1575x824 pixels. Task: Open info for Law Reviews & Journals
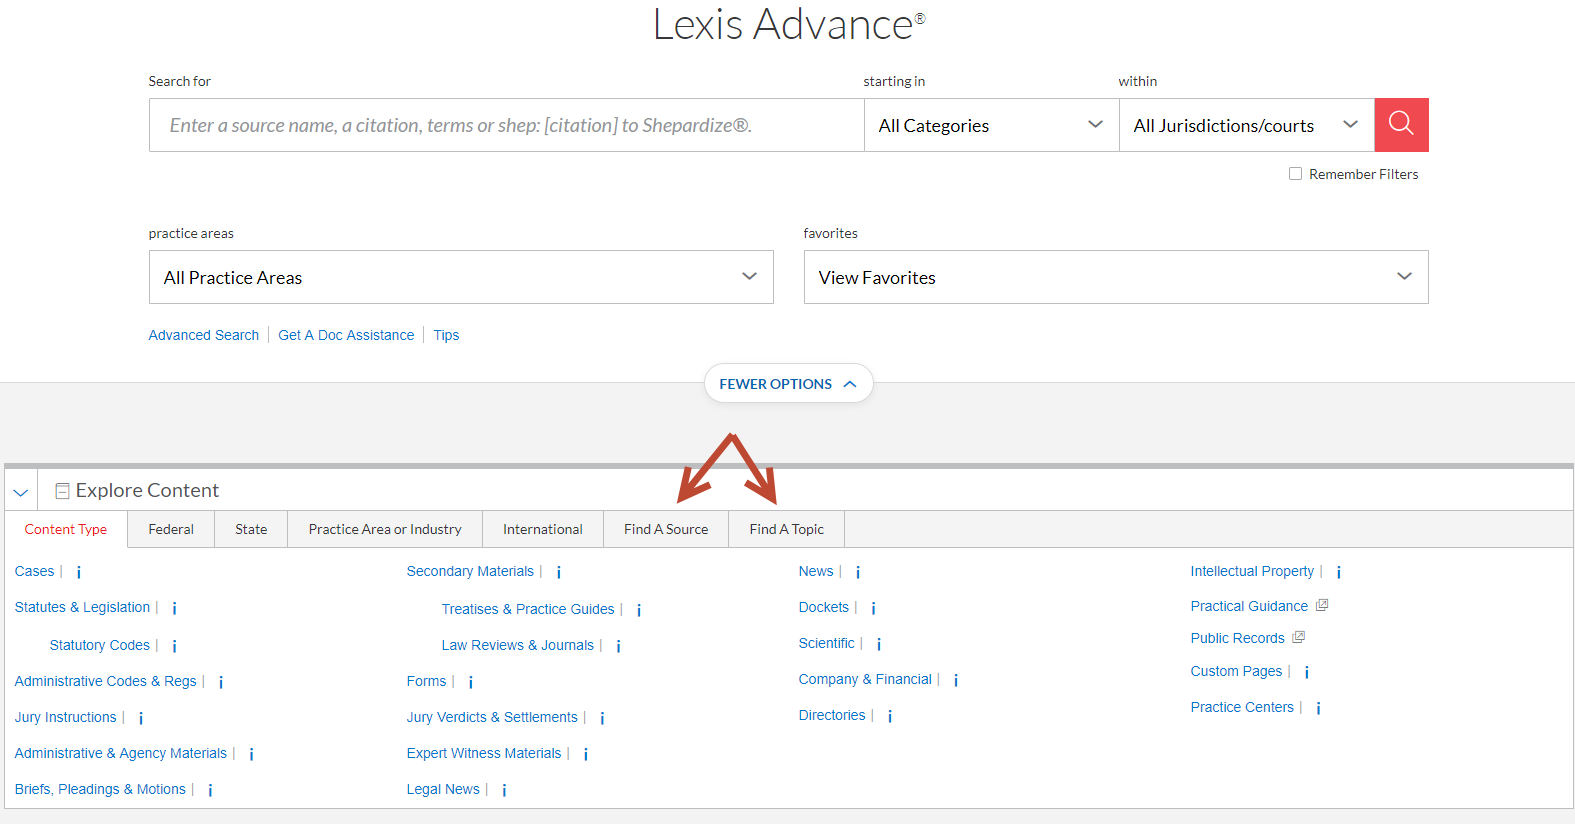619,646
